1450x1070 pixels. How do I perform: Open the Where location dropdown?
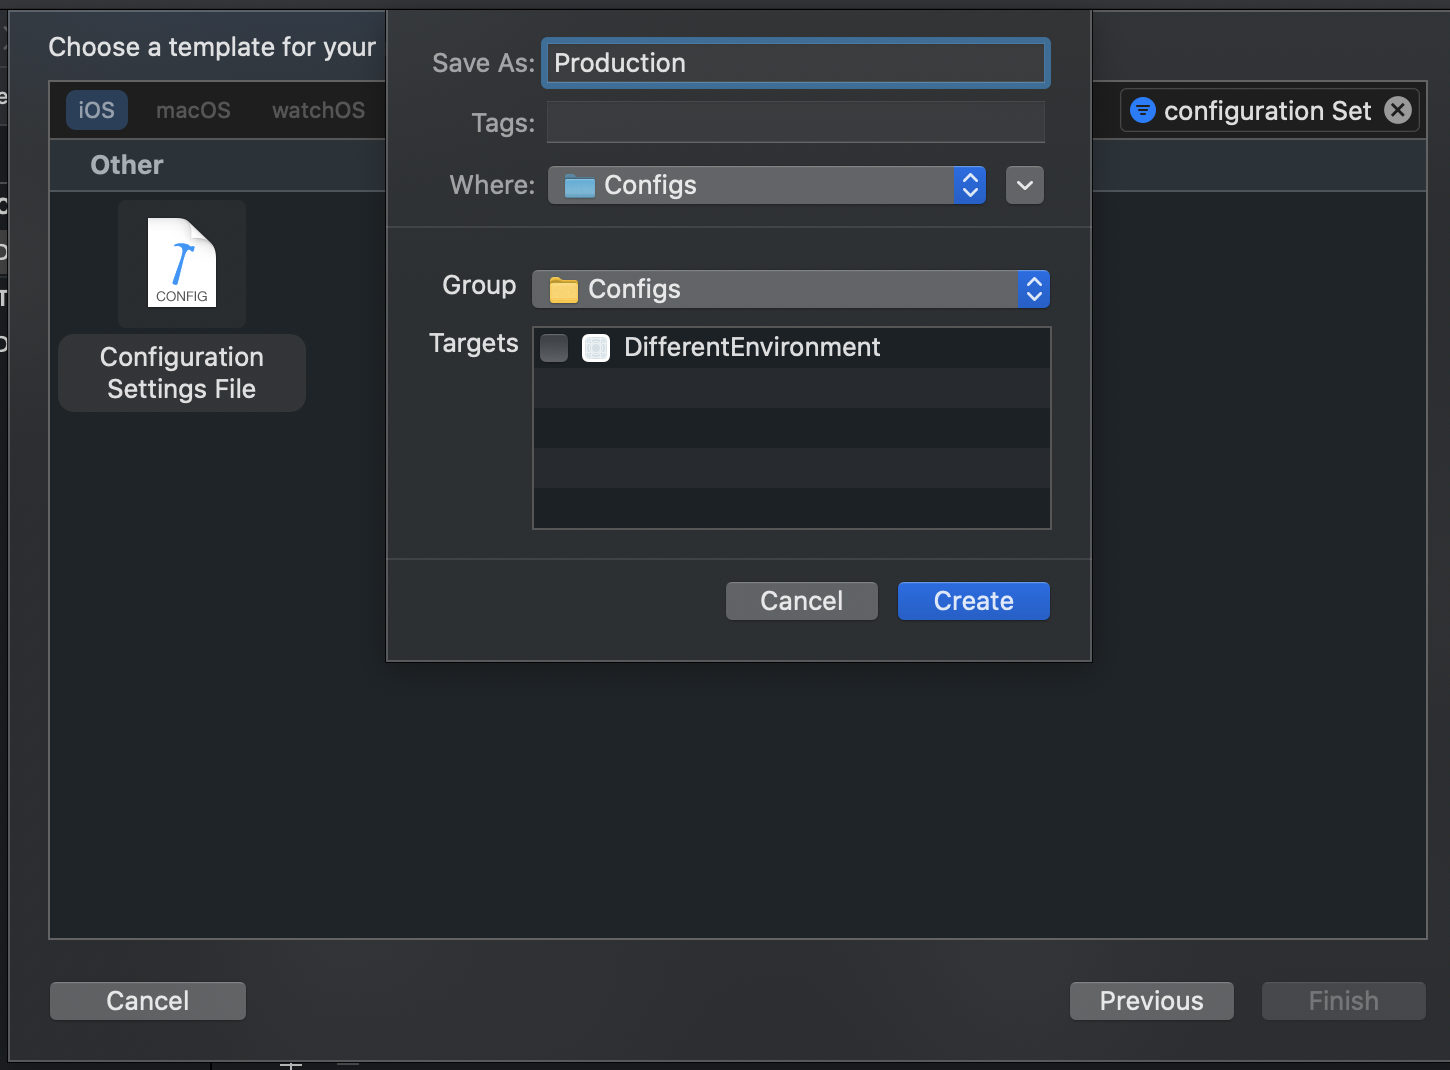click(x=766, y=185)
